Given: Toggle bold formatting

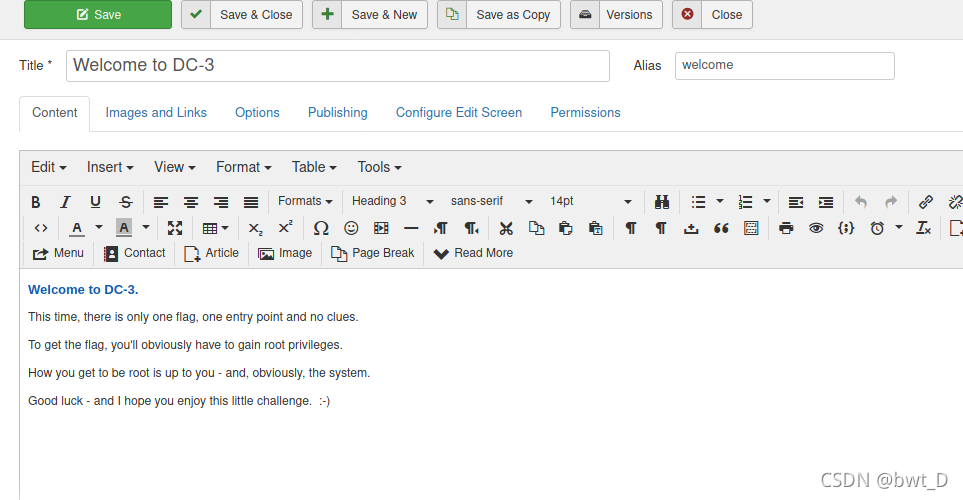Looking at the screenshot, I should pyautogui.click(x=36, y=201).
